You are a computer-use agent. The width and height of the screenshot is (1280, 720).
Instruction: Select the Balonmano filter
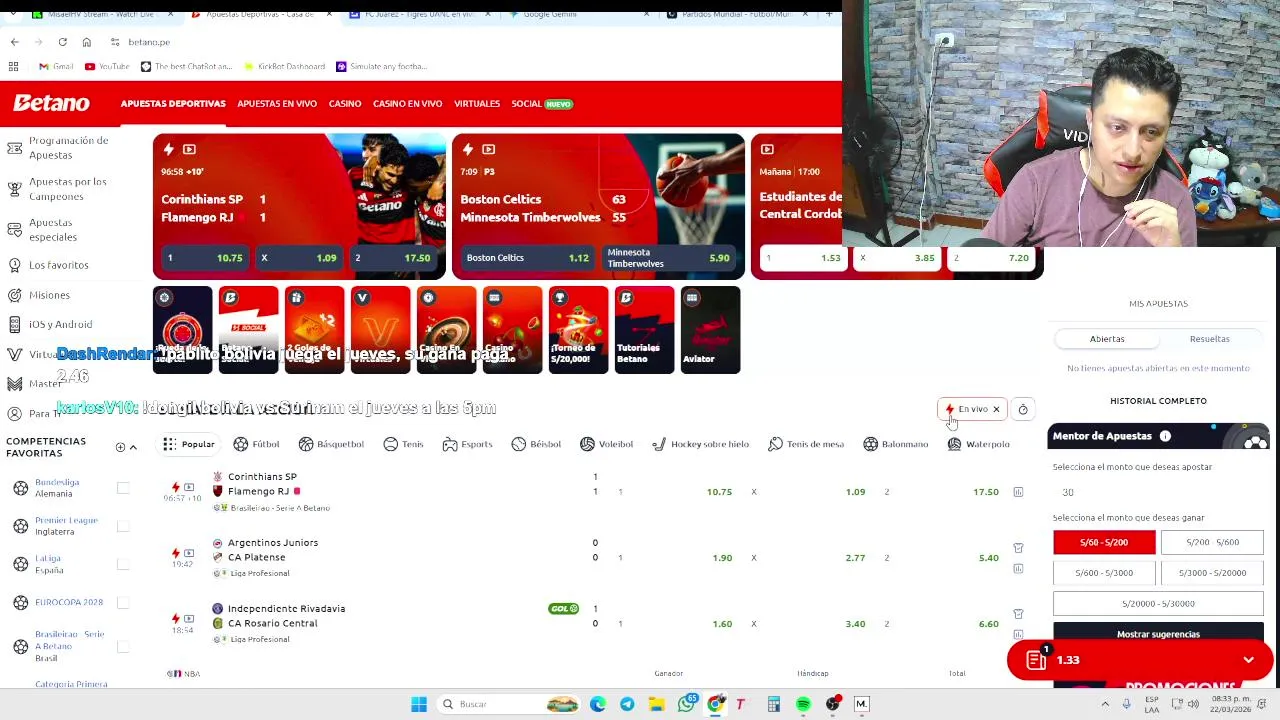tap(896, 444)
